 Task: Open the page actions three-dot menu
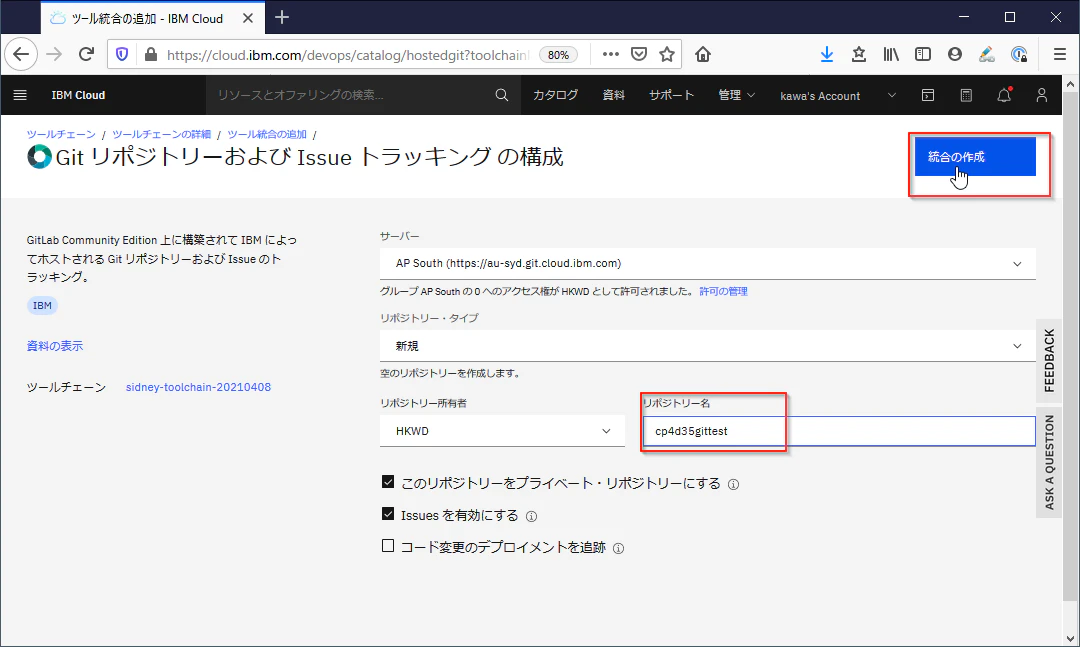[x=610, y=54]
